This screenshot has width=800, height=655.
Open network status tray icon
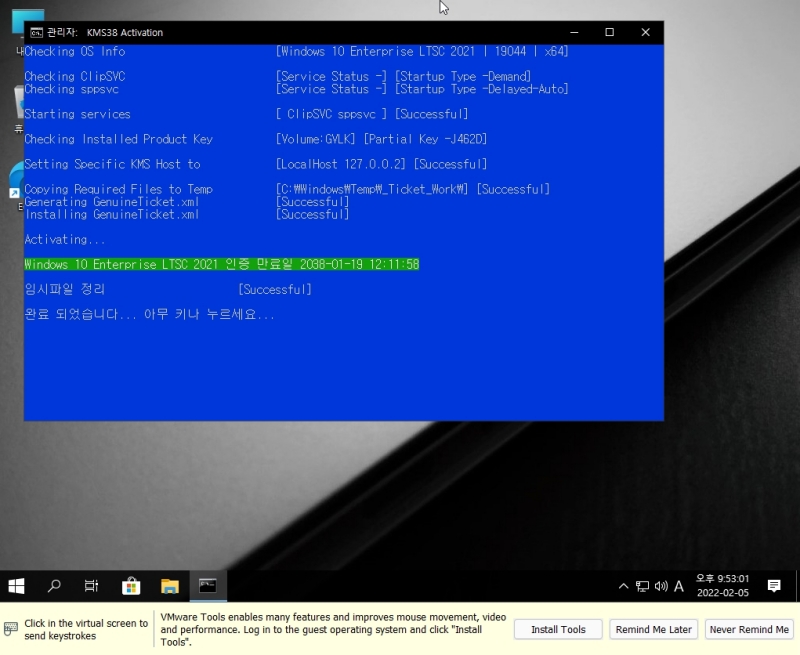(x=642, y=586)
